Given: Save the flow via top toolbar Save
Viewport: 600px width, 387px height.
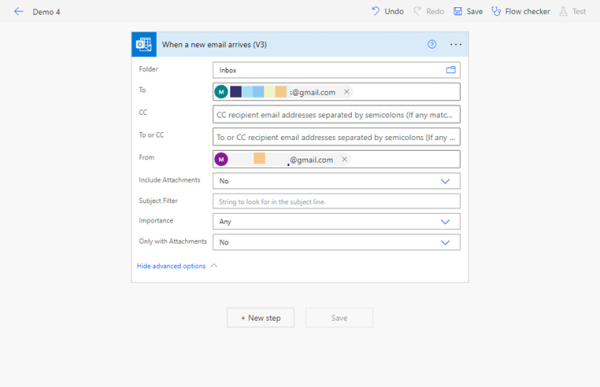Looking at the screenshot, I should (468, 11).
